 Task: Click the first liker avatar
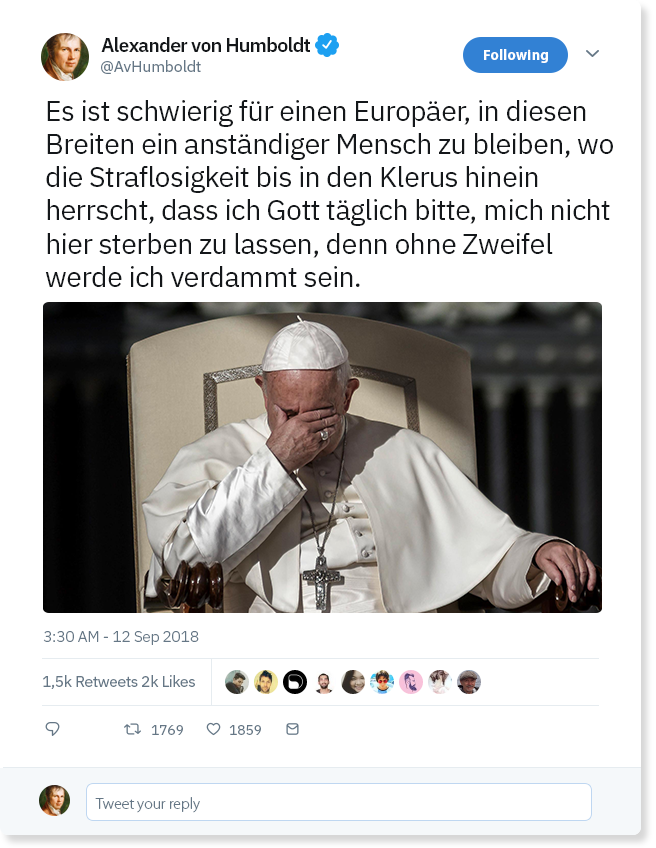[236, 681]
